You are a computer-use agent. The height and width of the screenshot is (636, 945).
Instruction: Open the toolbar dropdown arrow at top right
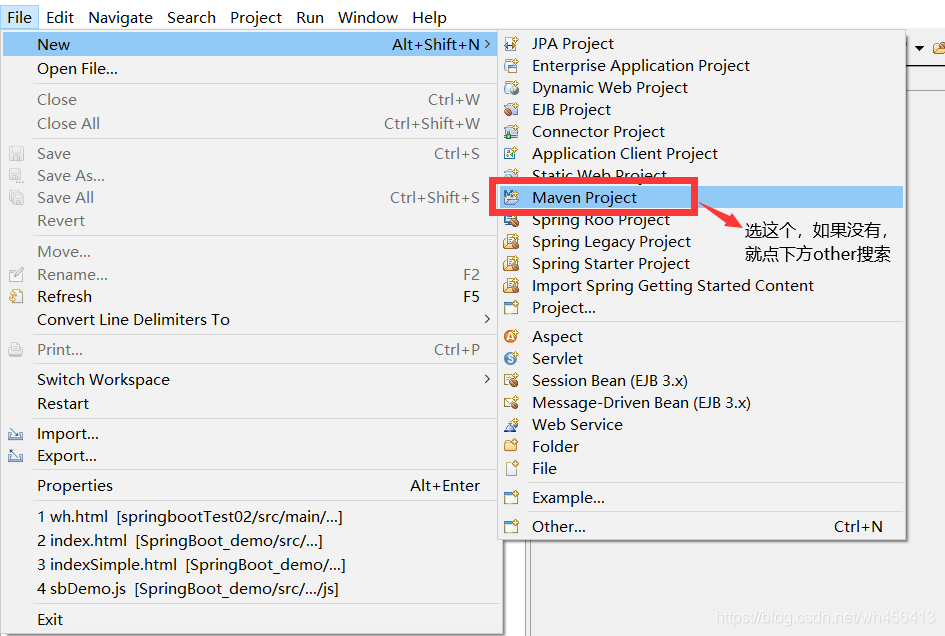click(x=919, y=48)
